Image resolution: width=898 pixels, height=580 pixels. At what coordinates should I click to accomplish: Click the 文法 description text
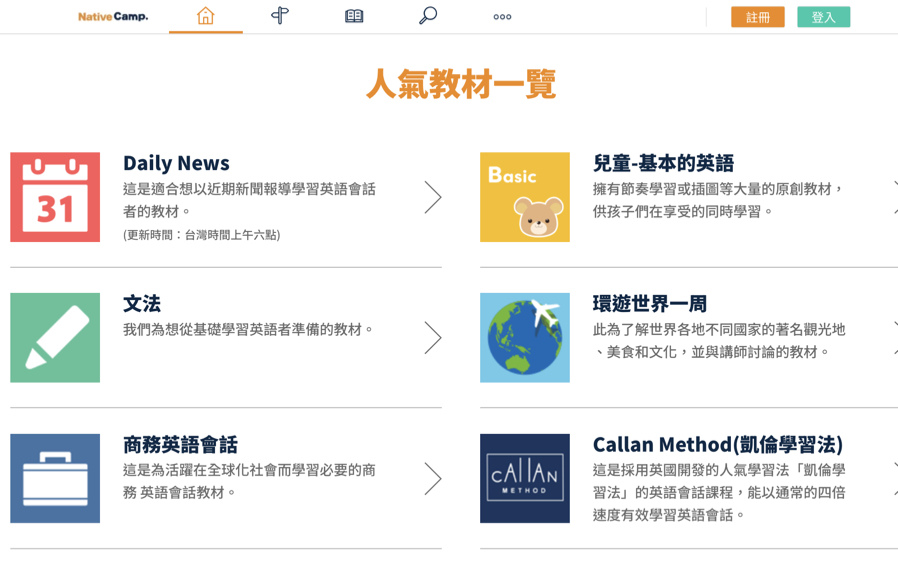(248, 330)
